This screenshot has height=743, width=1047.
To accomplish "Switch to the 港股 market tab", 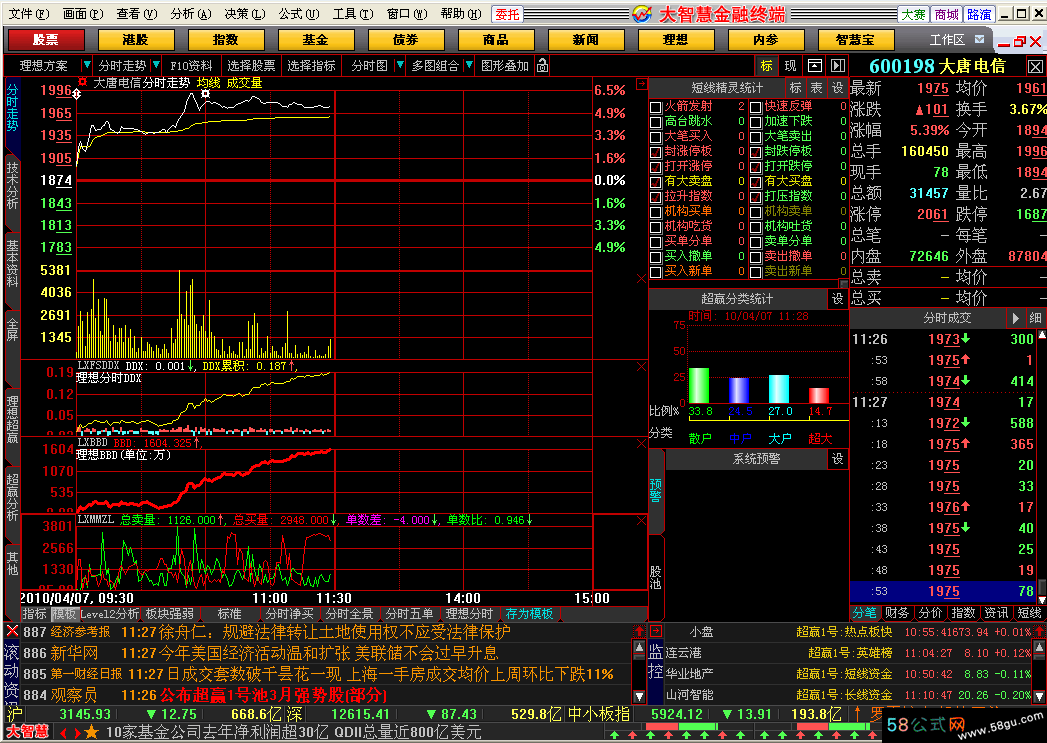I will [136, 40].
